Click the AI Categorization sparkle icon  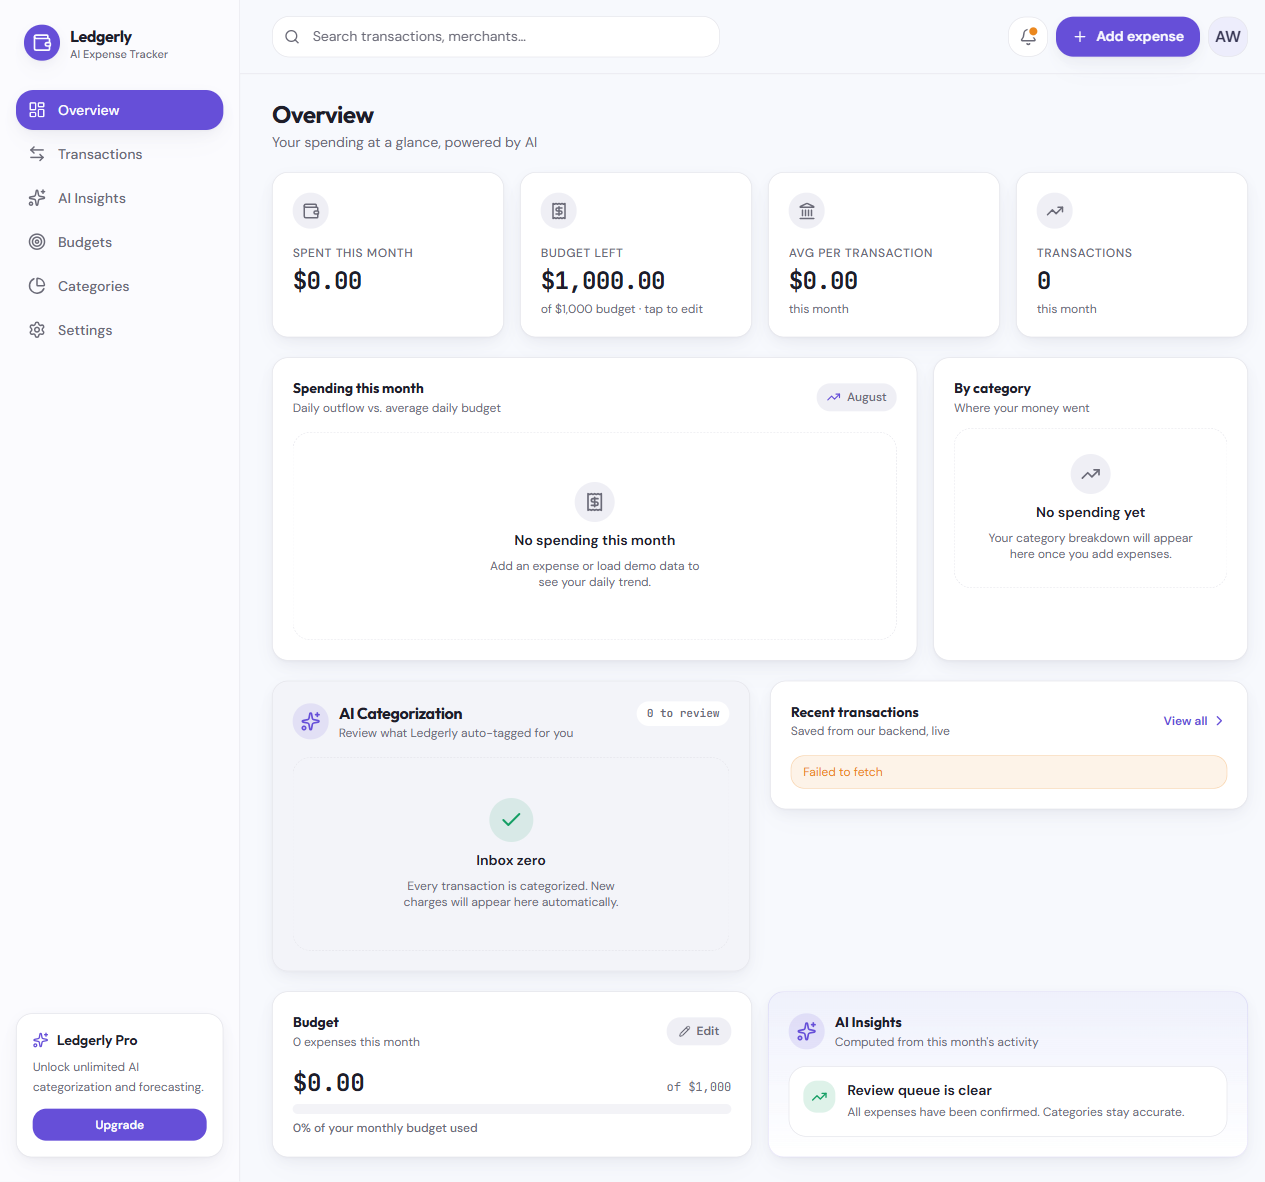[311, 721]
